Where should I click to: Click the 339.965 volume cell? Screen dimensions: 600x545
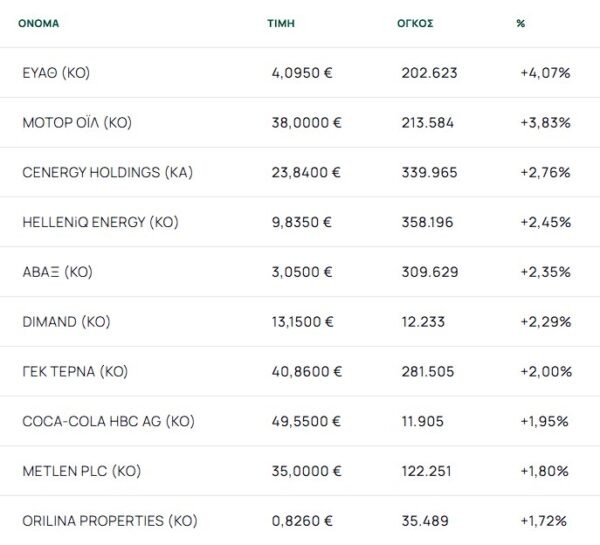click(429, 172)
